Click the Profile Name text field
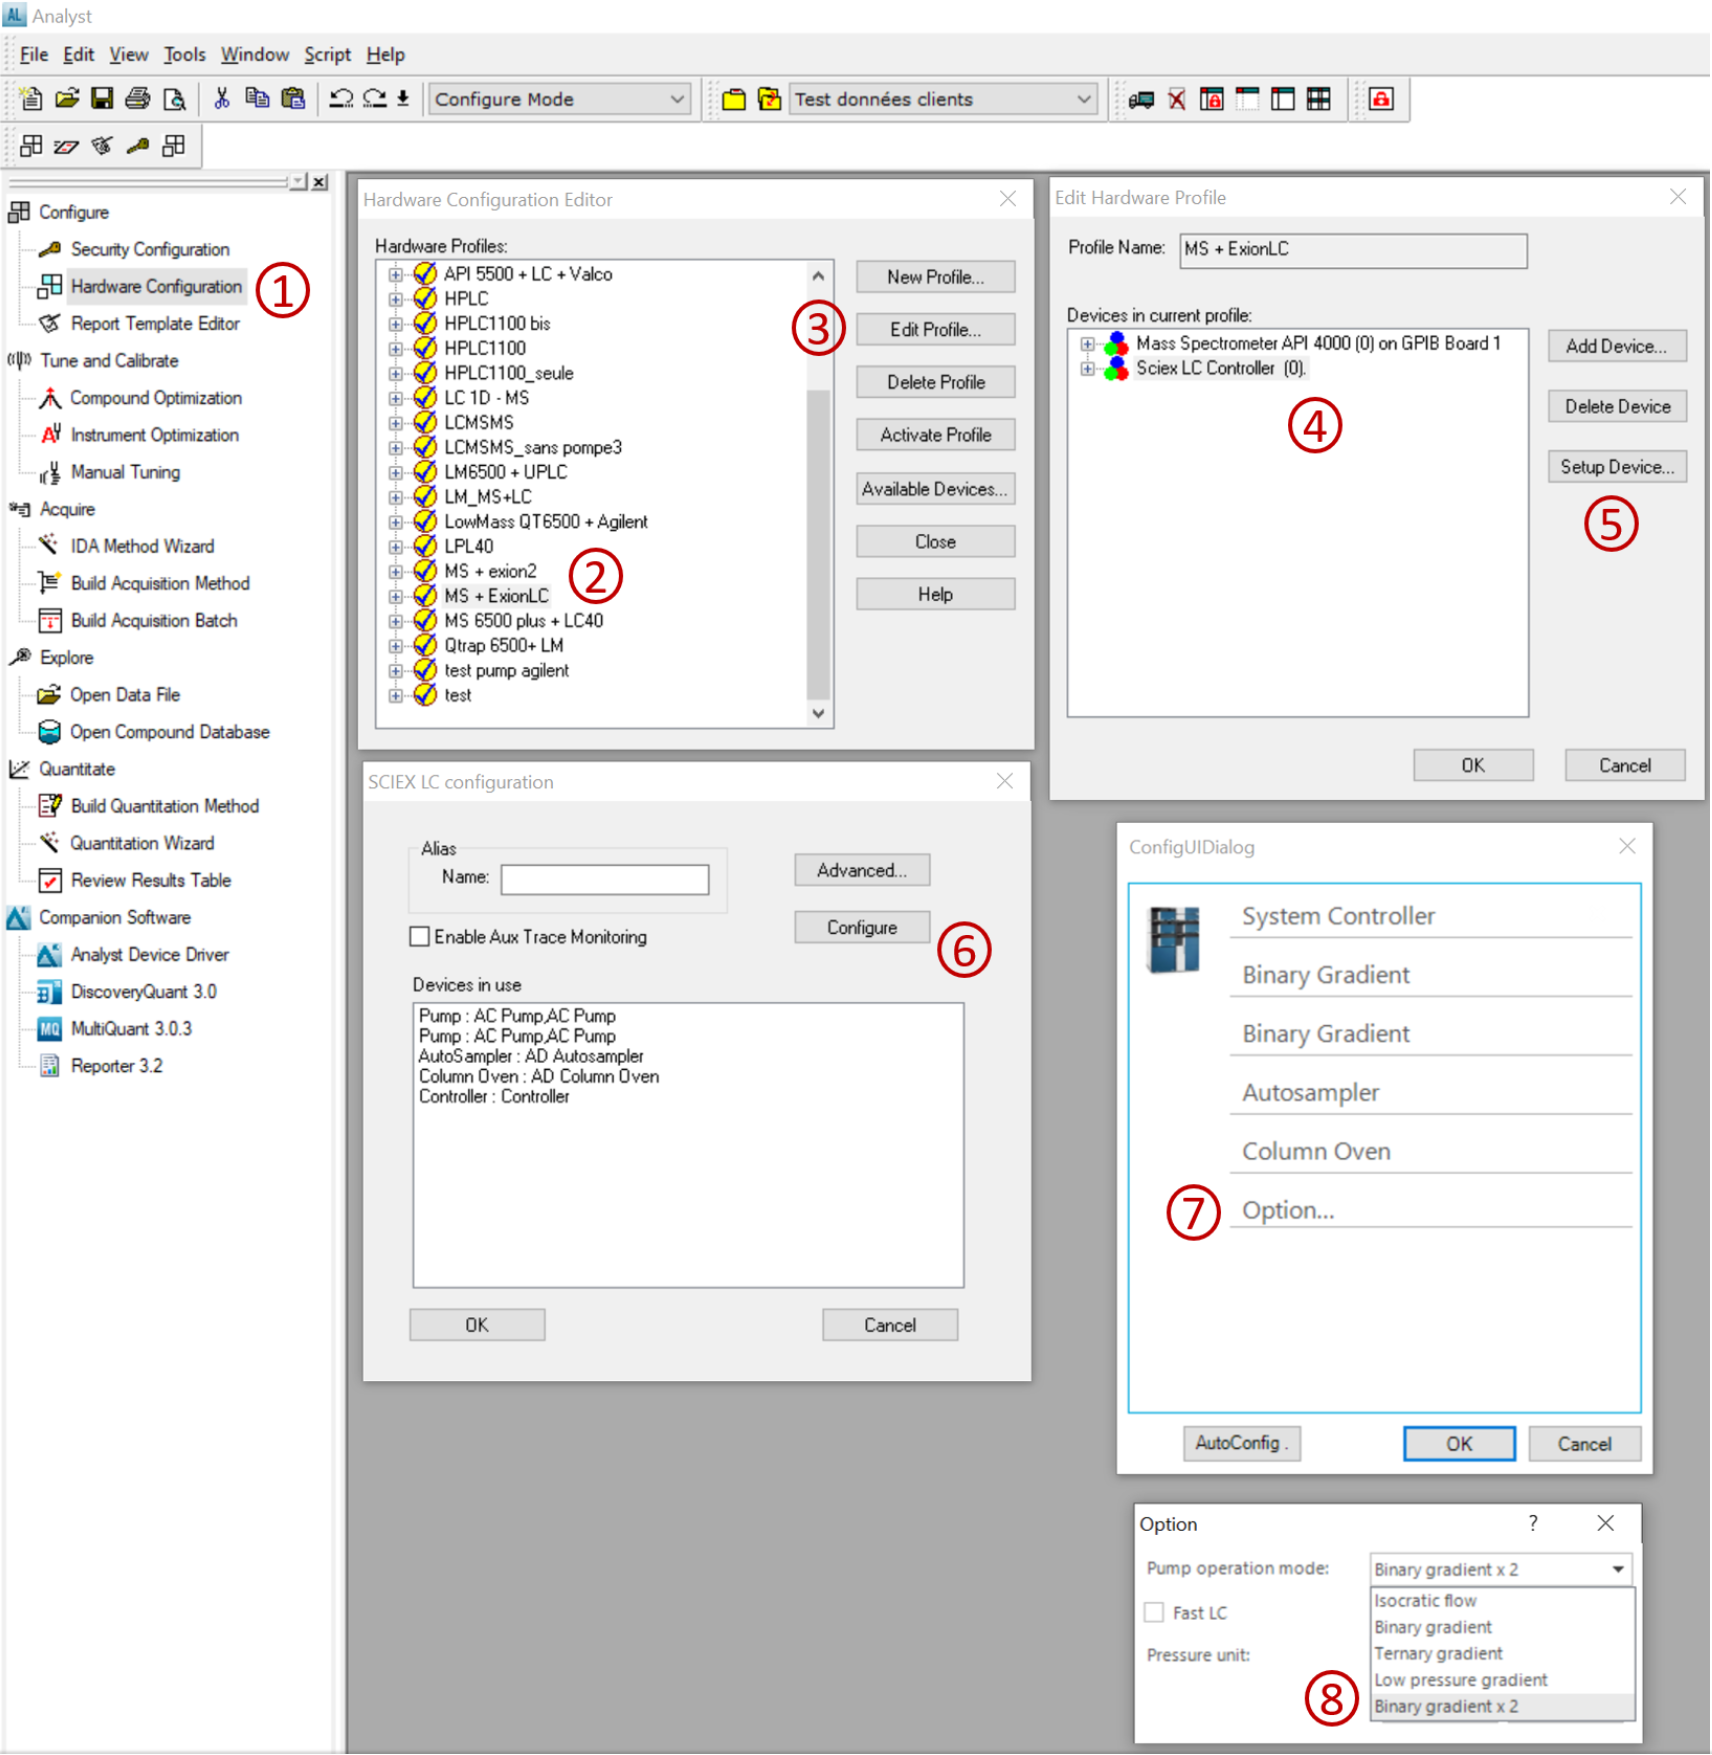The width and height of the screenshot is (1712, 1755). [x=1353, y=250]
